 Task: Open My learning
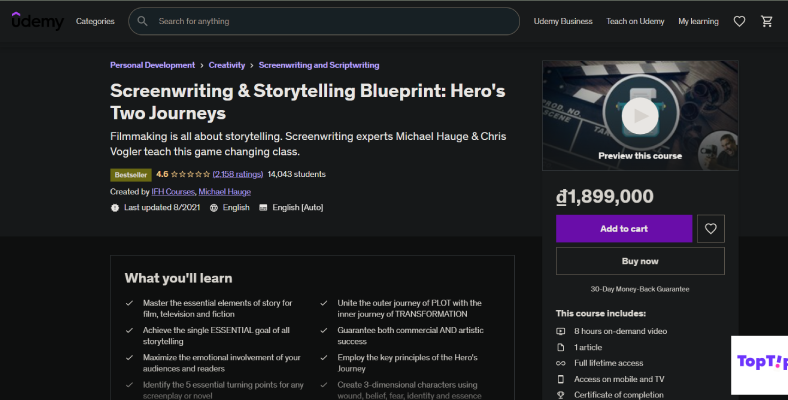point(698,21)
